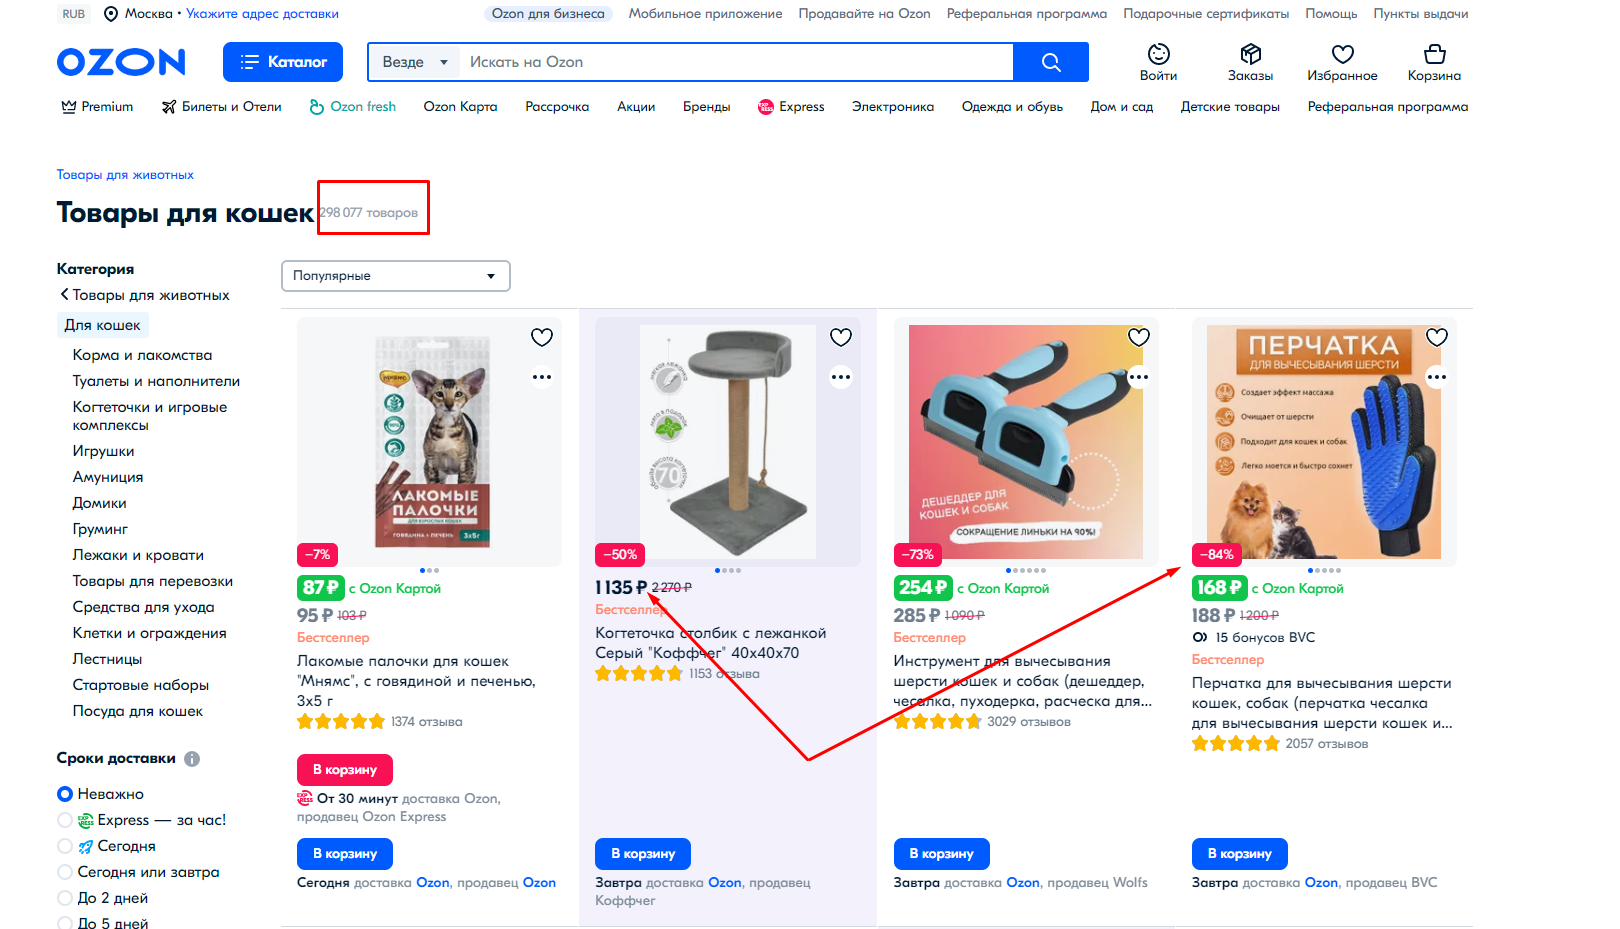
Task: Open Express section with red icon
Action: click(791, 107)
